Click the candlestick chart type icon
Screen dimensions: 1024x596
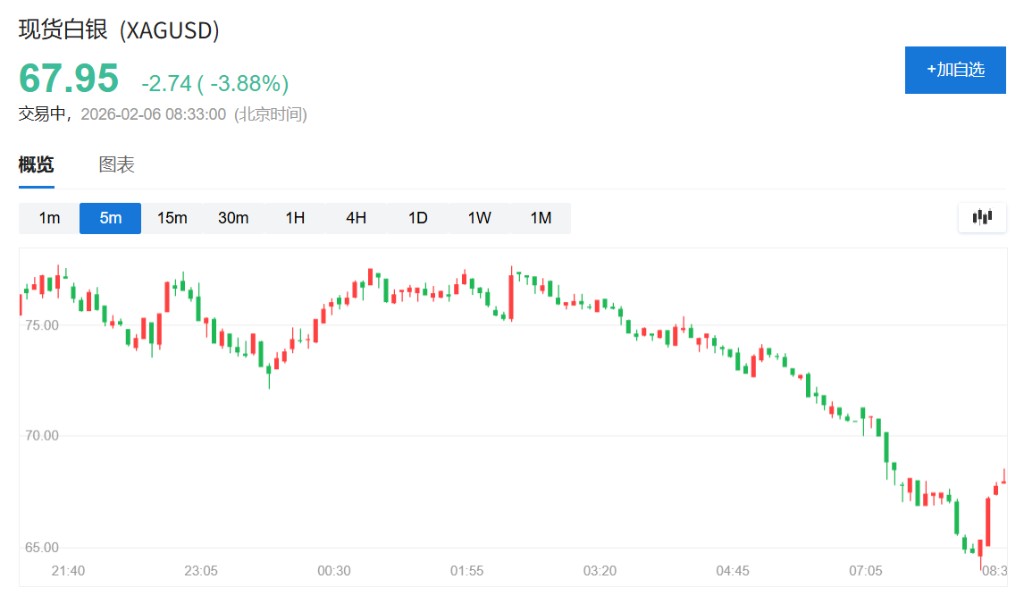981,217
